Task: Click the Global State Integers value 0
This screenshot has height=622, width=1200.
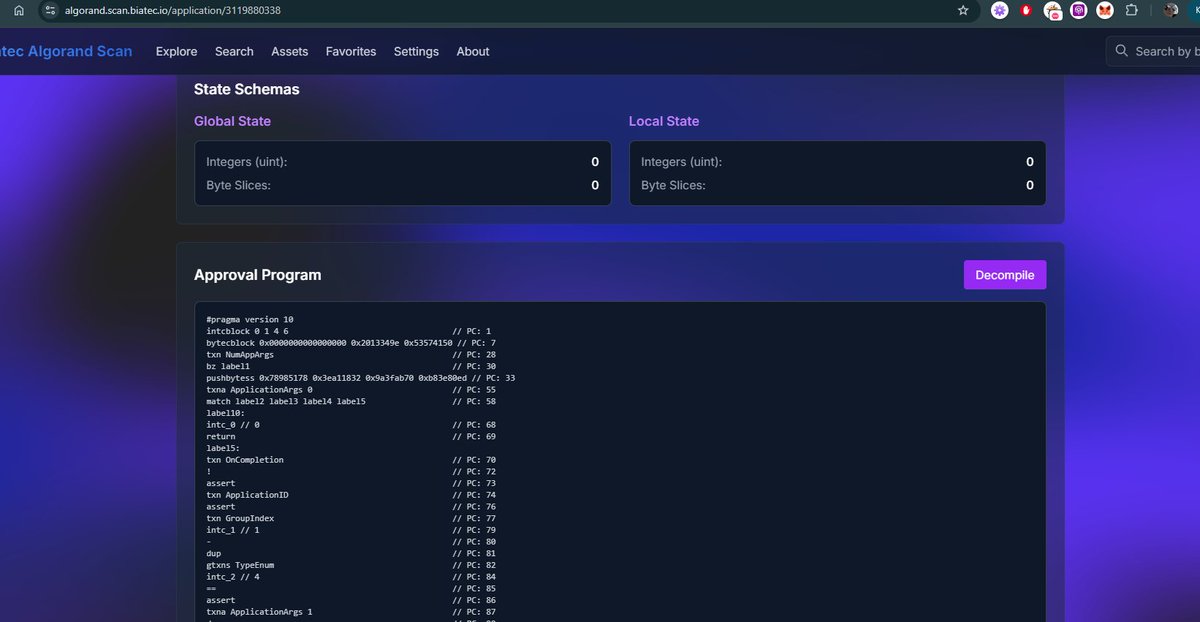Action: tap(595, 162)
